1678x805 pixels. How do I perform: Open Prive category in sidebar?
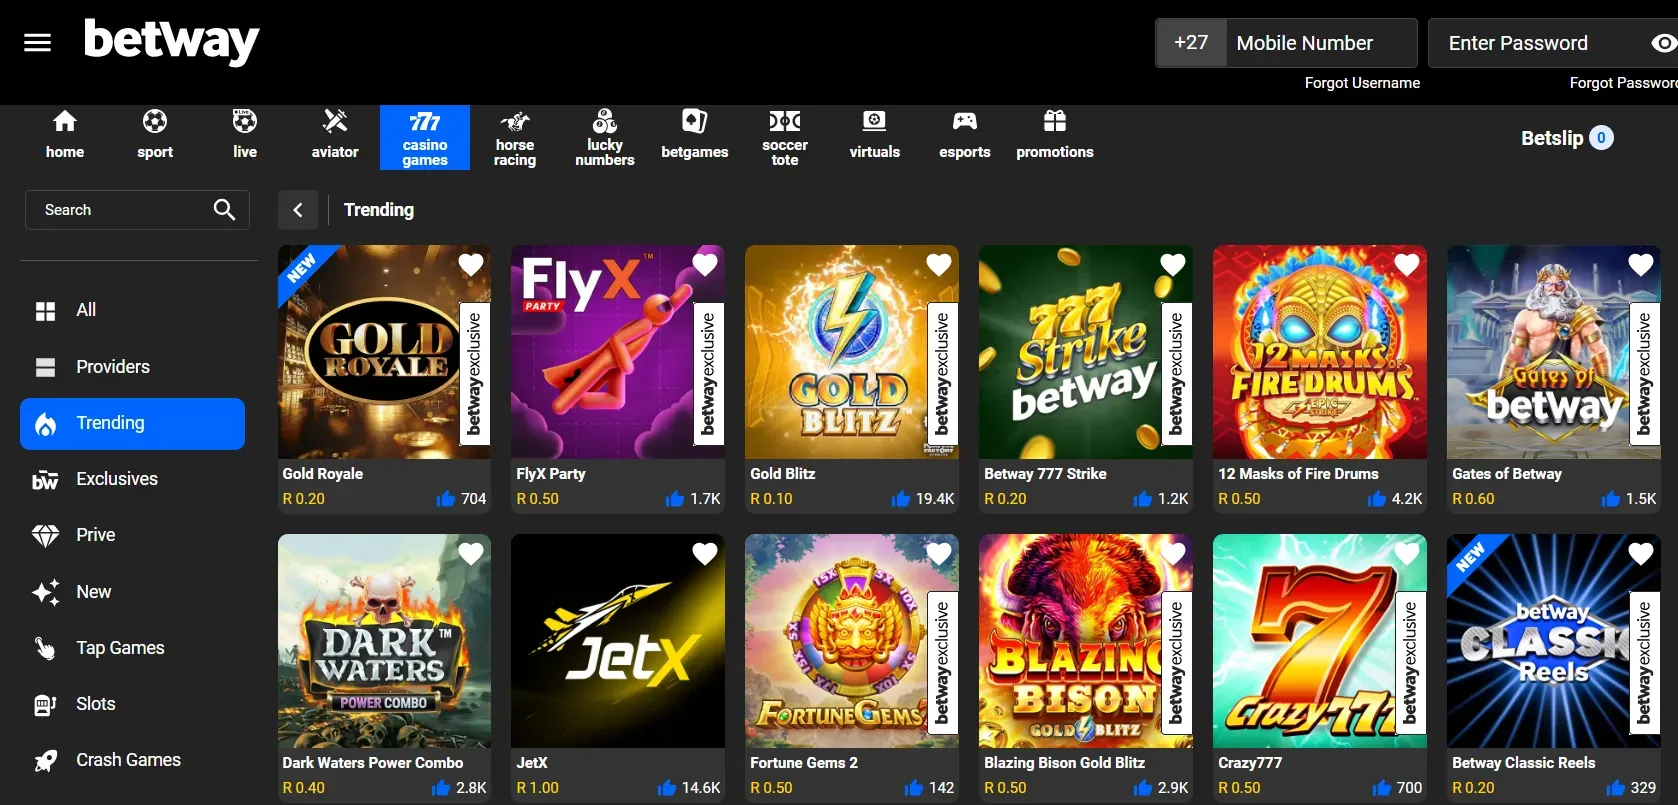(x=132, y=535)
